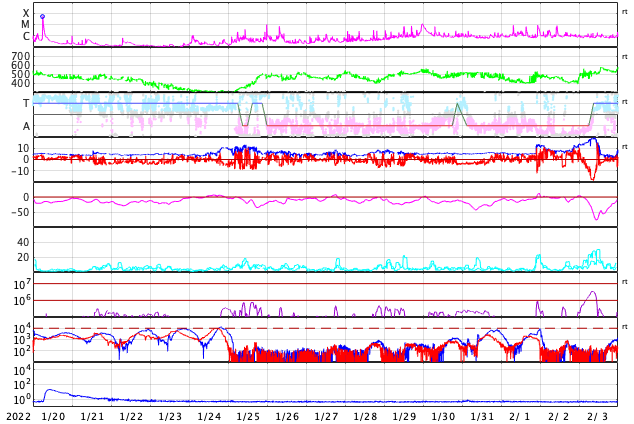Select the 1/27 date label
This screenshot has height=424, width=634.
(326, 417)
